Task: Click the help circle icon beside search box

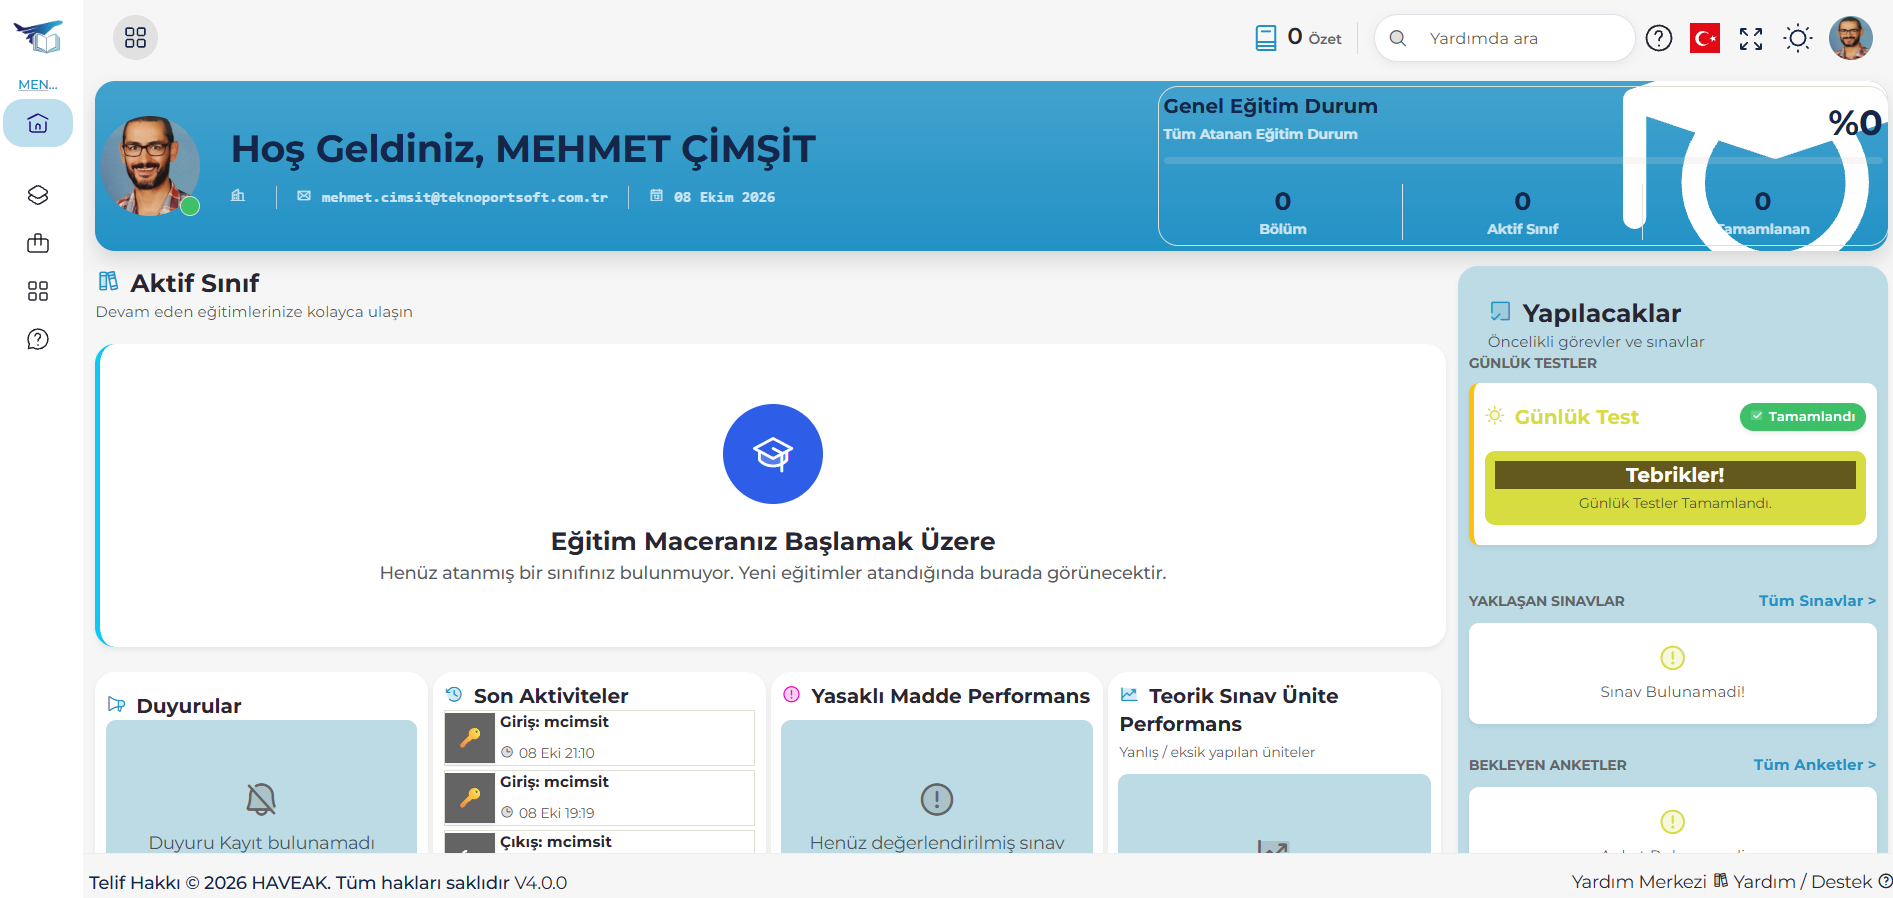Action: pyautogui.click(x=1659, y=38)
